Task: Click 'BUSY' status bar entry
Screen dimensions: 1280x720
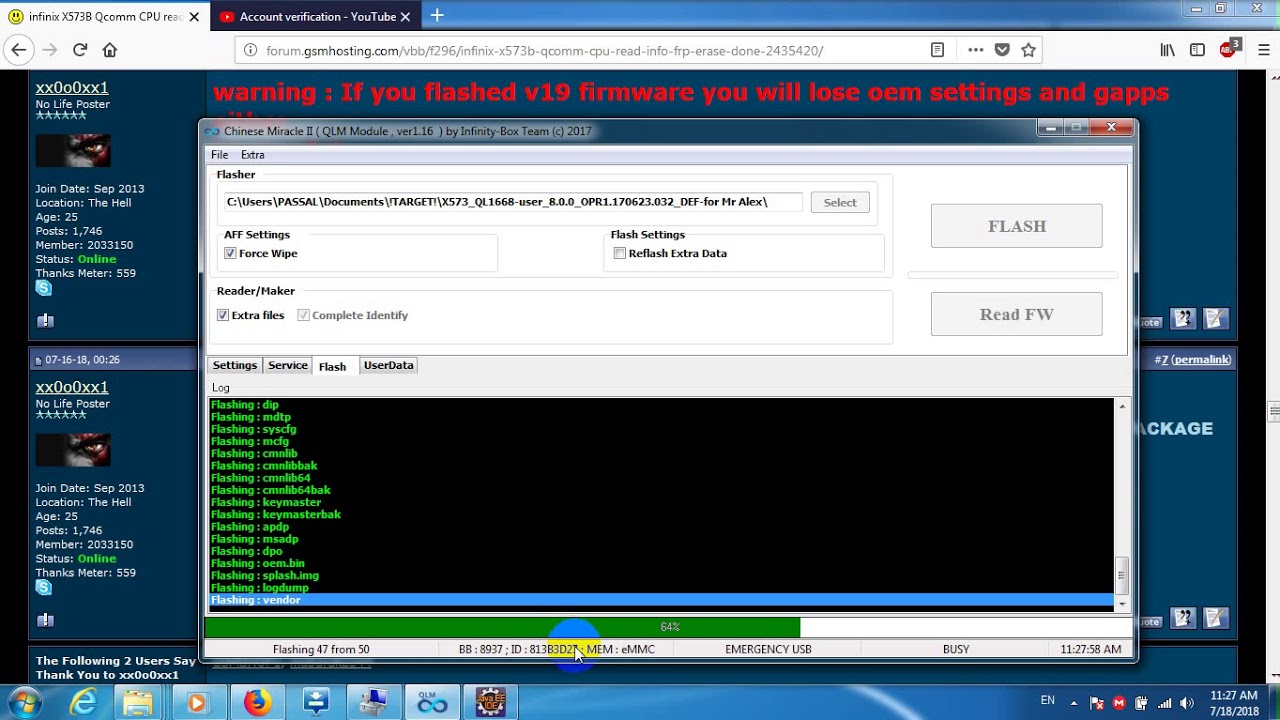Action: point(956,649)
